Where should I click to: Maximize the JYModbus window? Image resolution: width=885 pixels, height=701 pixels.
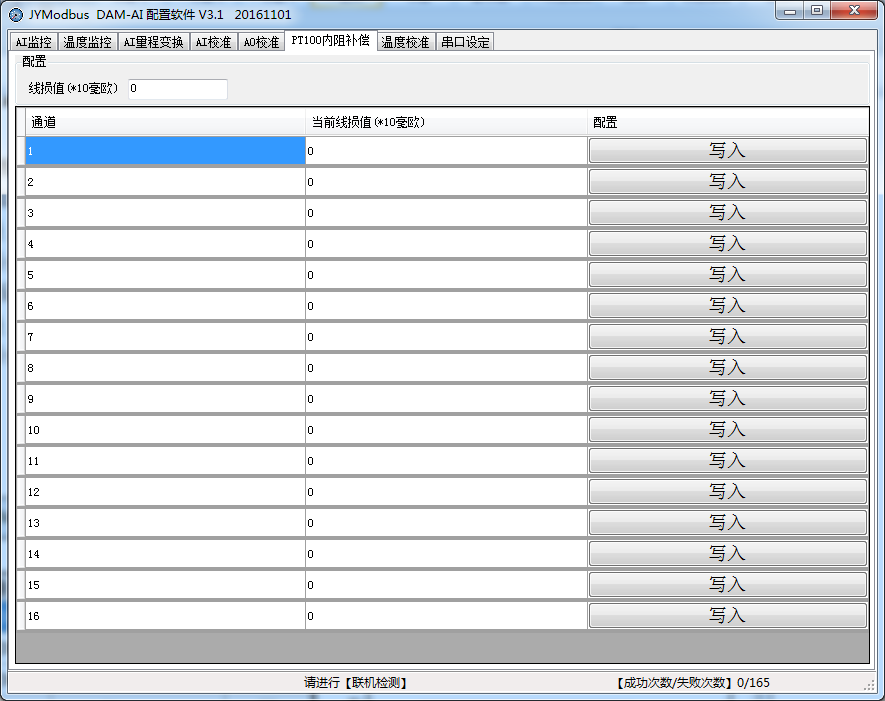[817, 11]
